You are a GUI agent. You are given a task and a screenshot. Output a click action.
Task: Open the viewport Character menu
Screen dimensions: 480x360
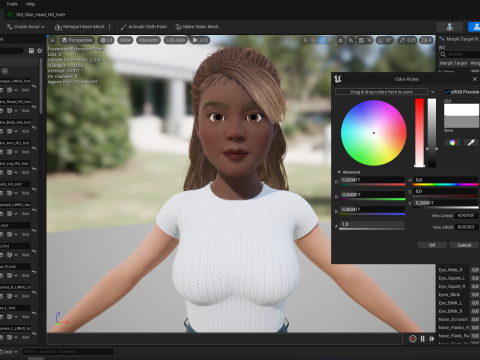point(148,40)
